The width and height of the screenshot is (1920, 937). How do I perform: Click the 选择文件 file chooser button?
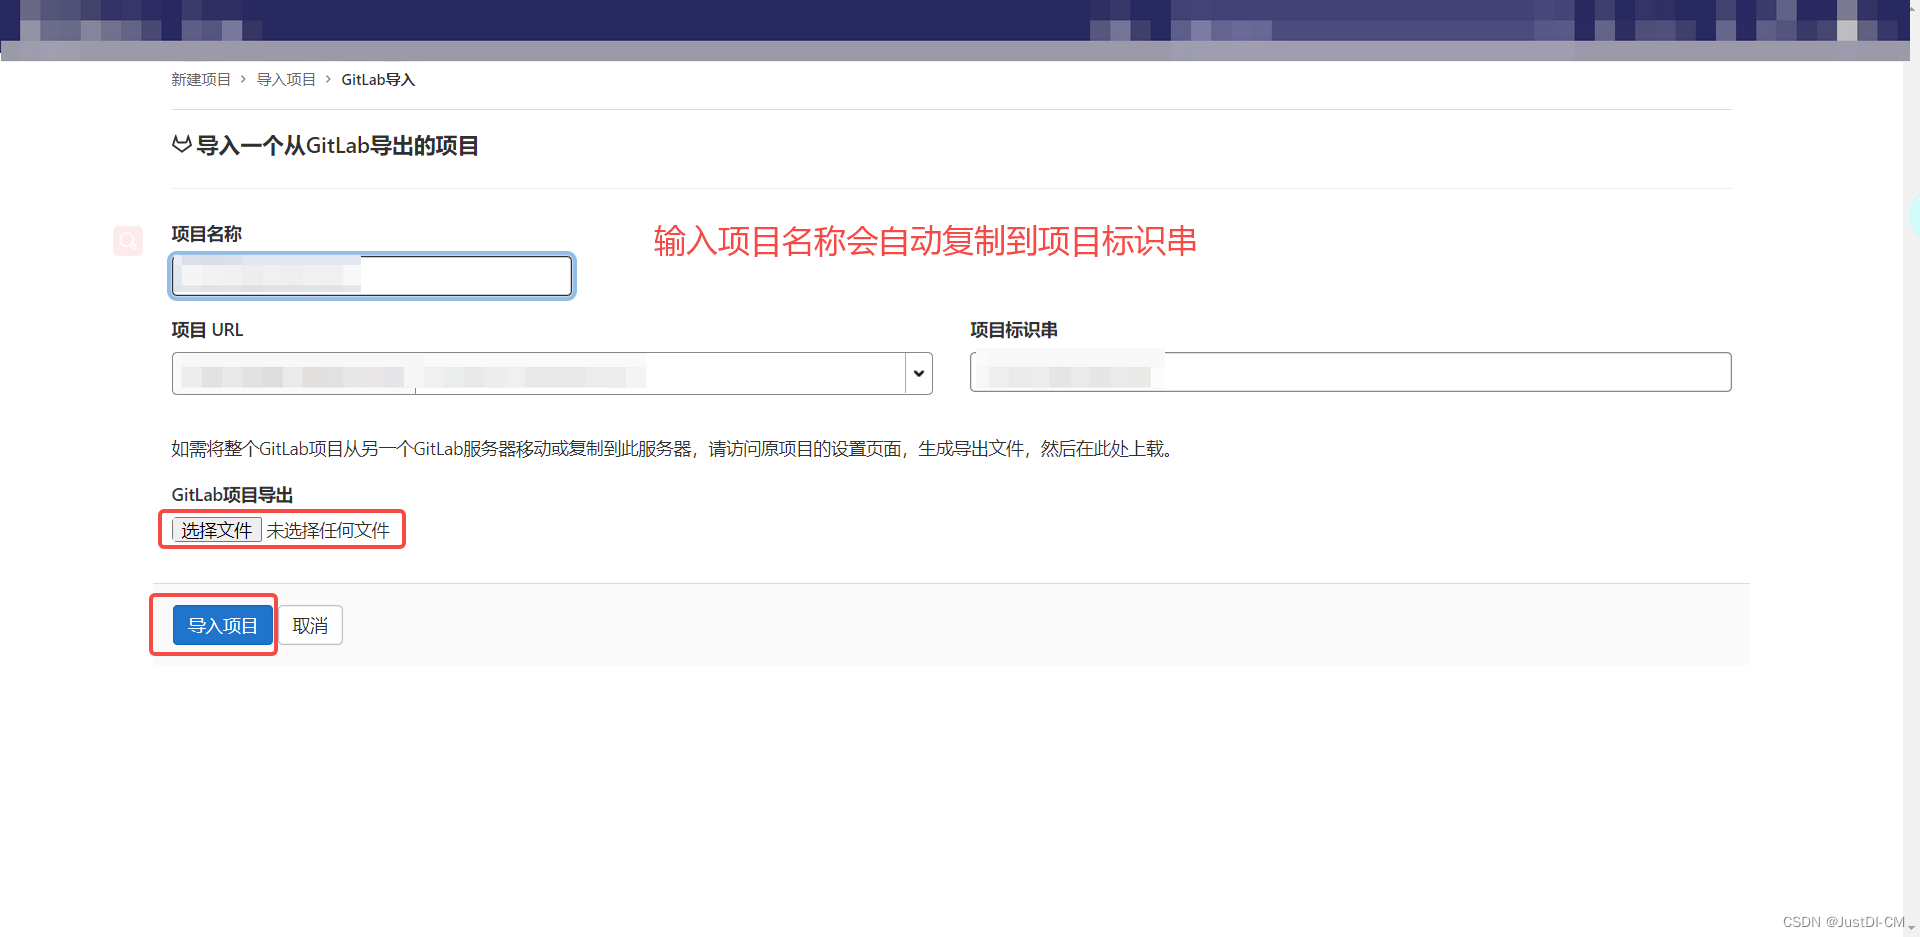[x=217, y=530]
